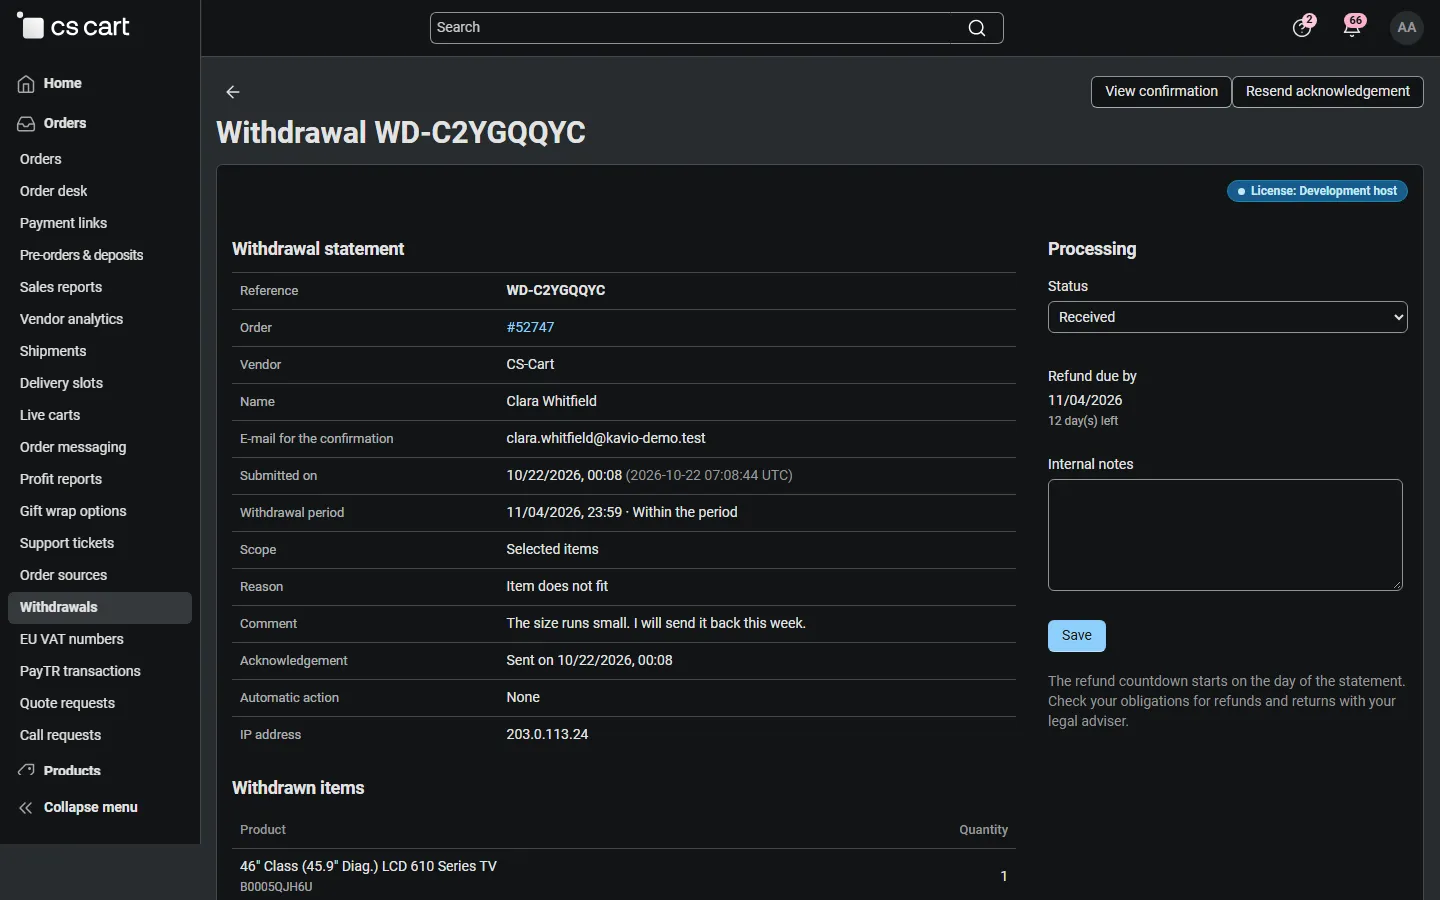
Task: Click the License: Development host badge
Action: point(1317,191)
